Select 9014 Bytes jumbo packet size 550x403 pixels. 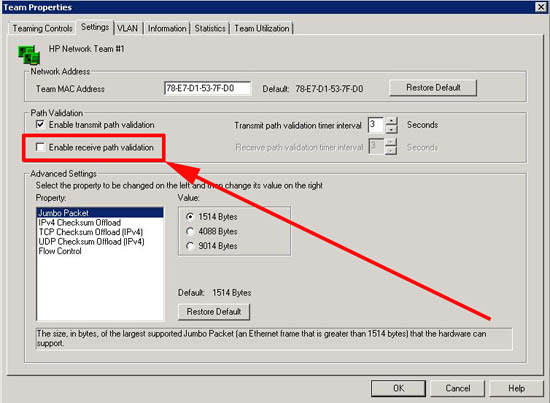point(190,246)
